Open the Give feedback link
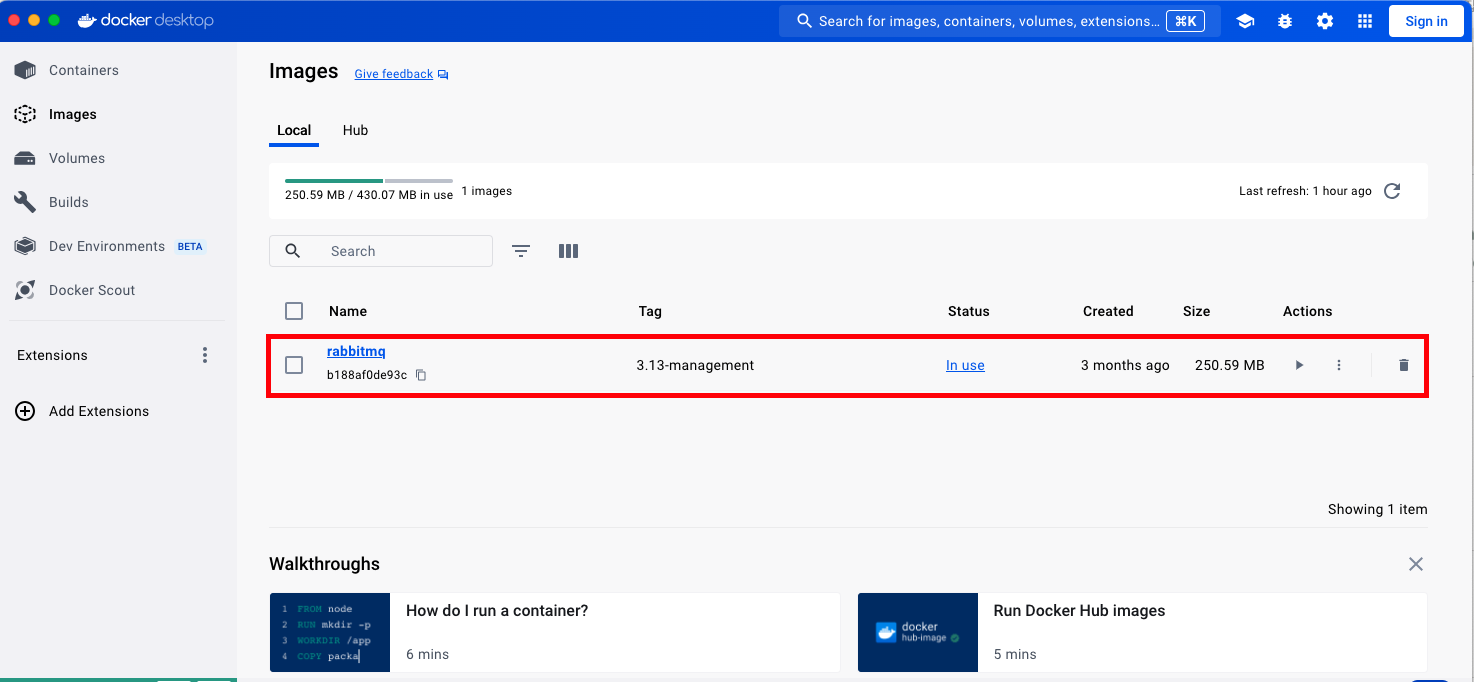This screenshot has width=1474, height=682. point(394,74)
